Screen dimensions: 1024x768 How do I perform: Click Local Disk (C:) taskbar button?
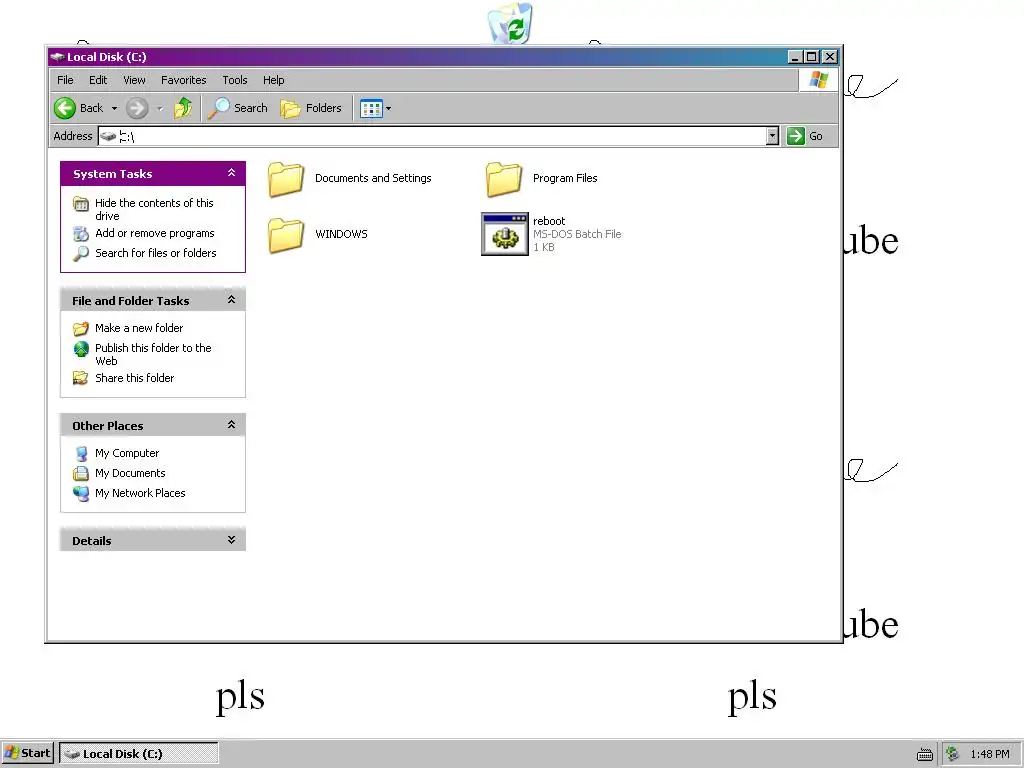(x=138, y=754)
